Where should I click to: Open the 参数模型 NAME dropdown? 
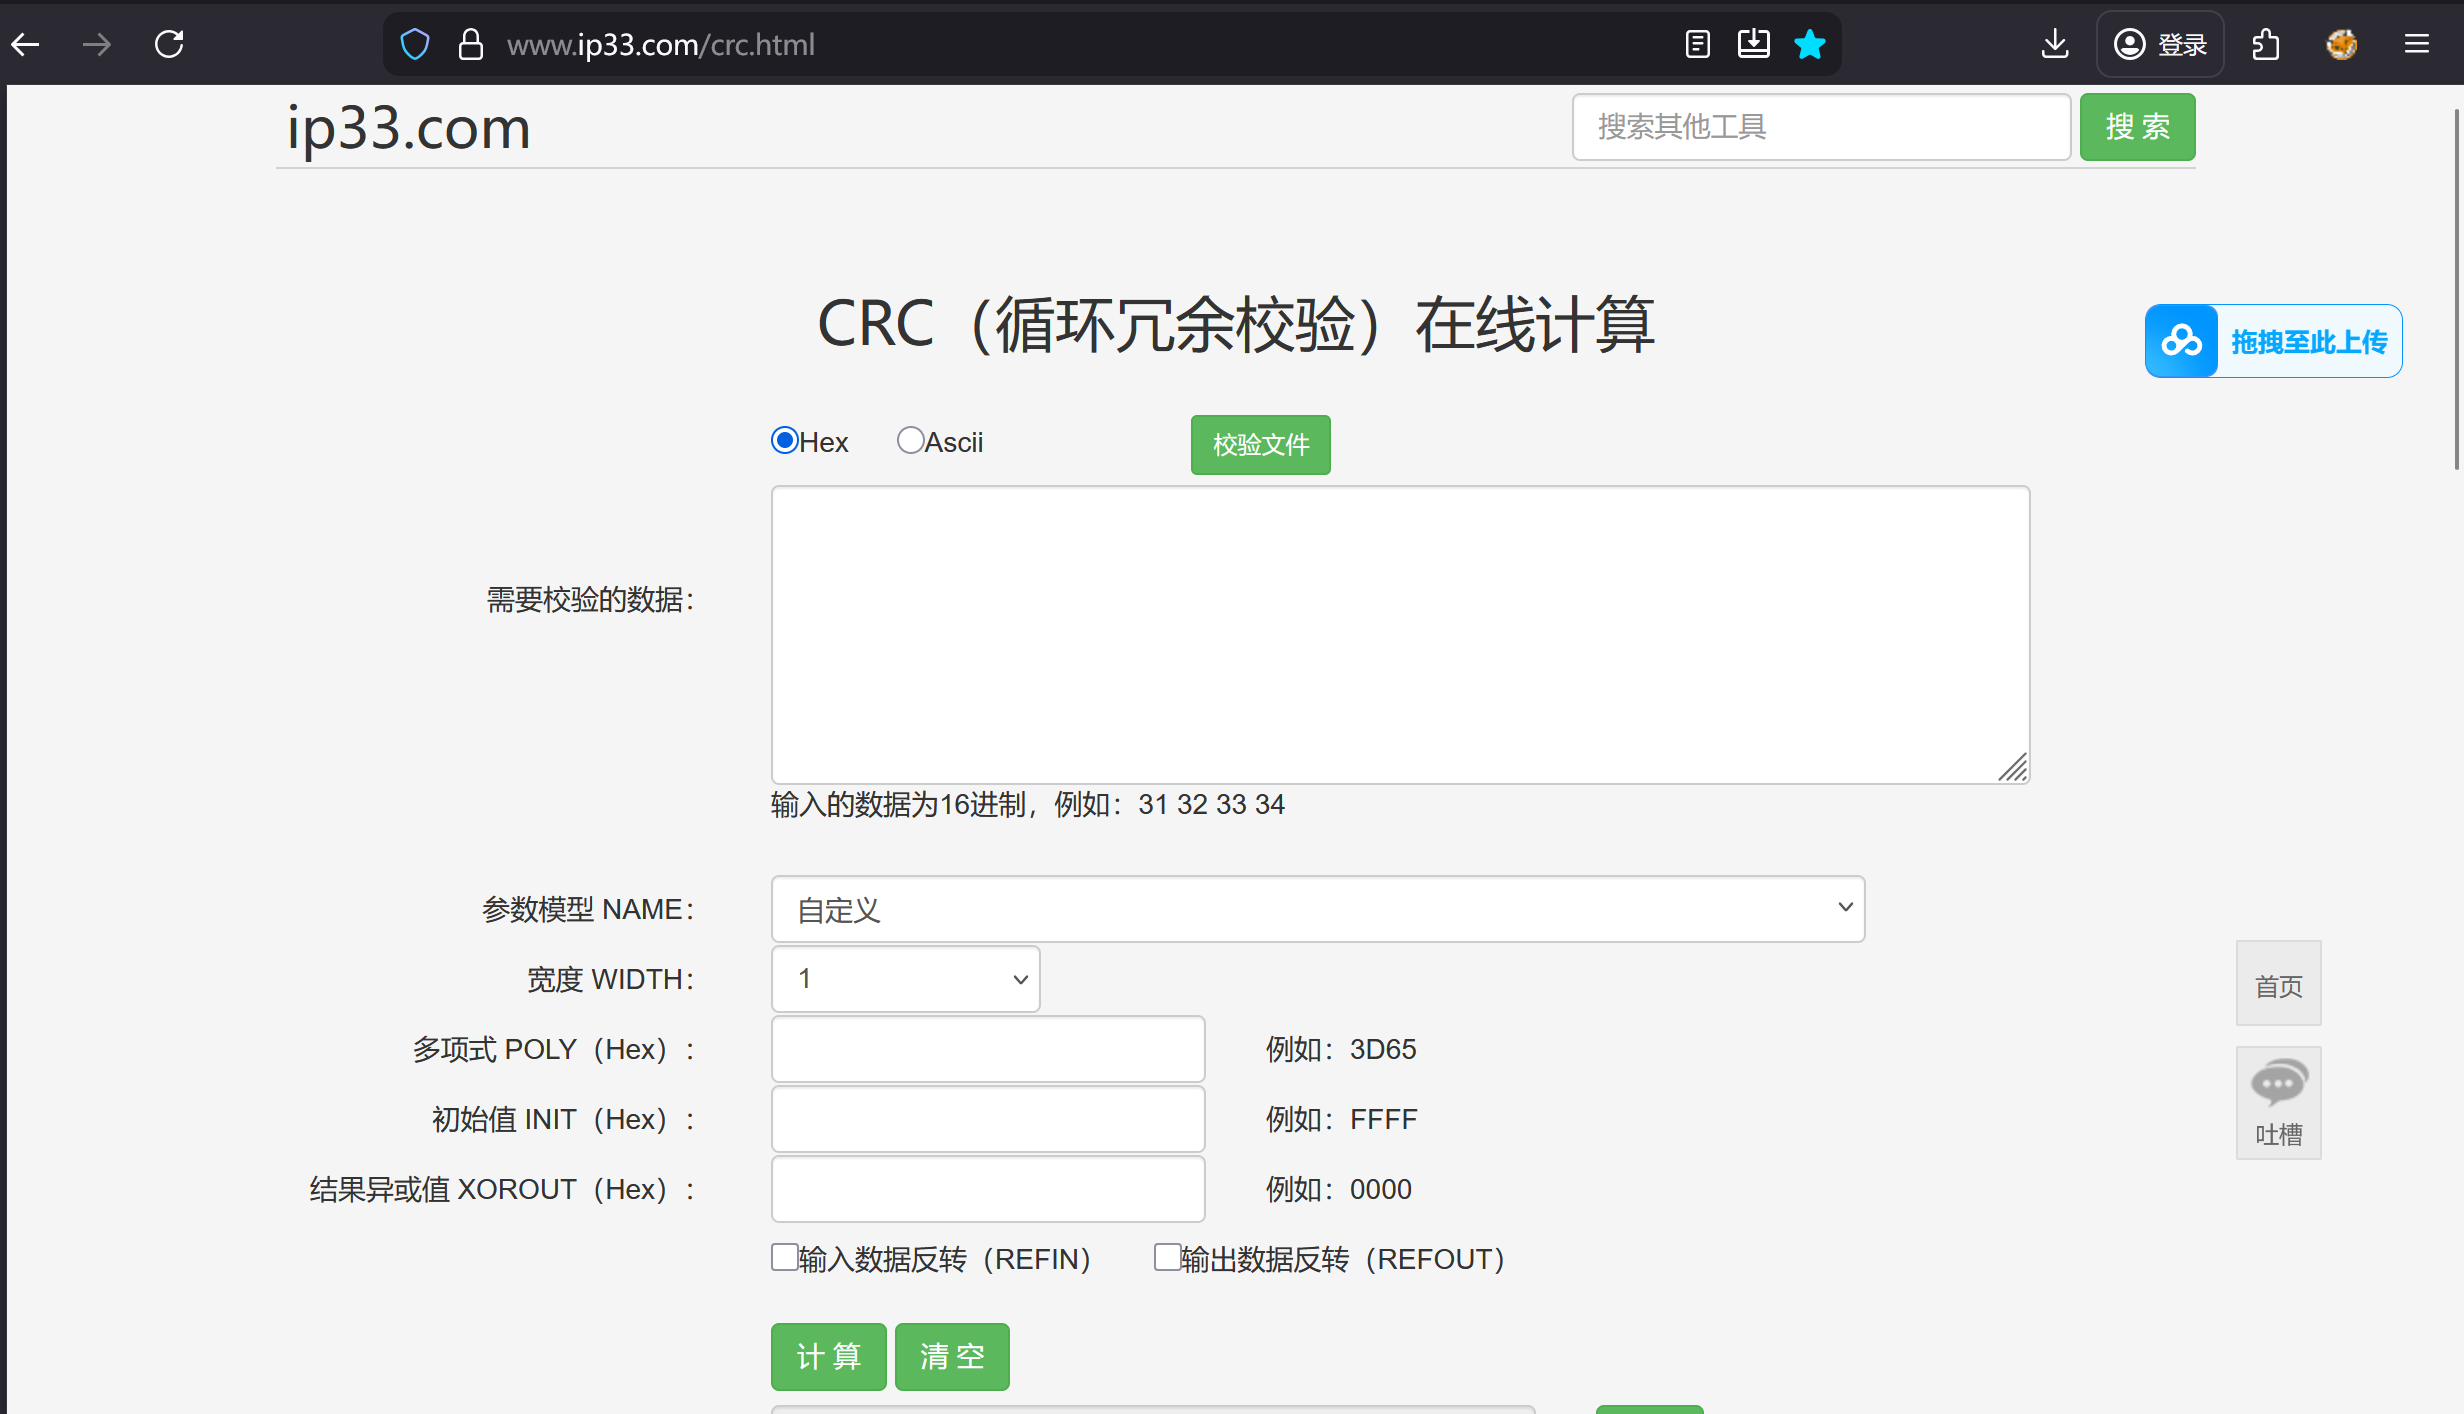[x=1318, y=909]
